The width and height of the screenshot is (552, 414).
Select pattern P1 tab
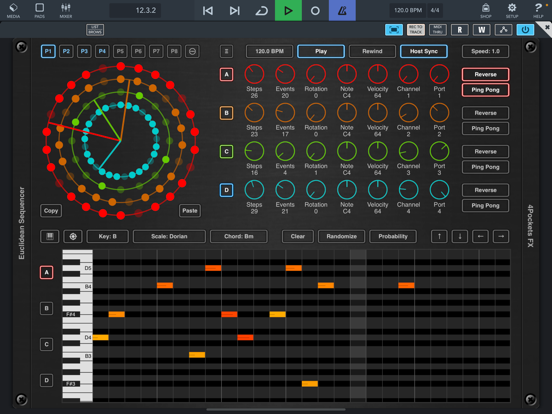tap(48, 51)
